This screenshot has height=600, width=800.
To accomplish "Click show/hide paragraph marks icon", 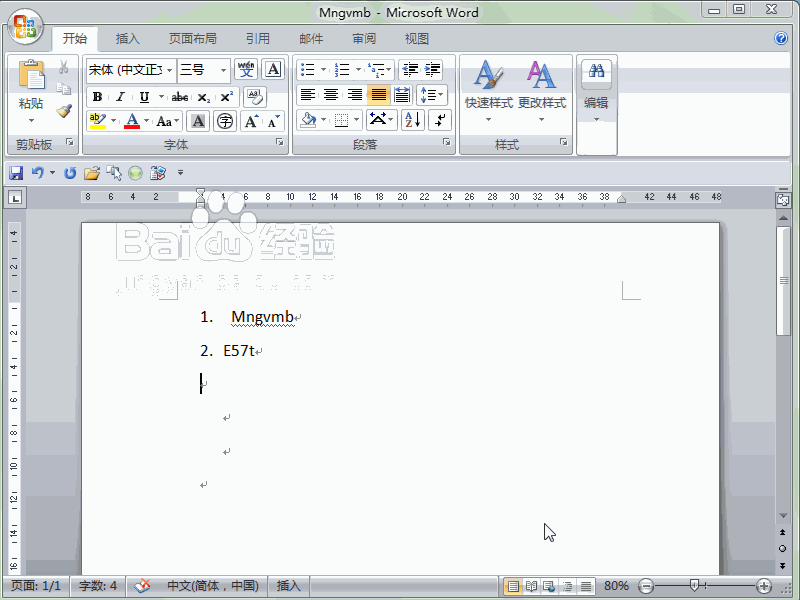I will tap(440, 120).
